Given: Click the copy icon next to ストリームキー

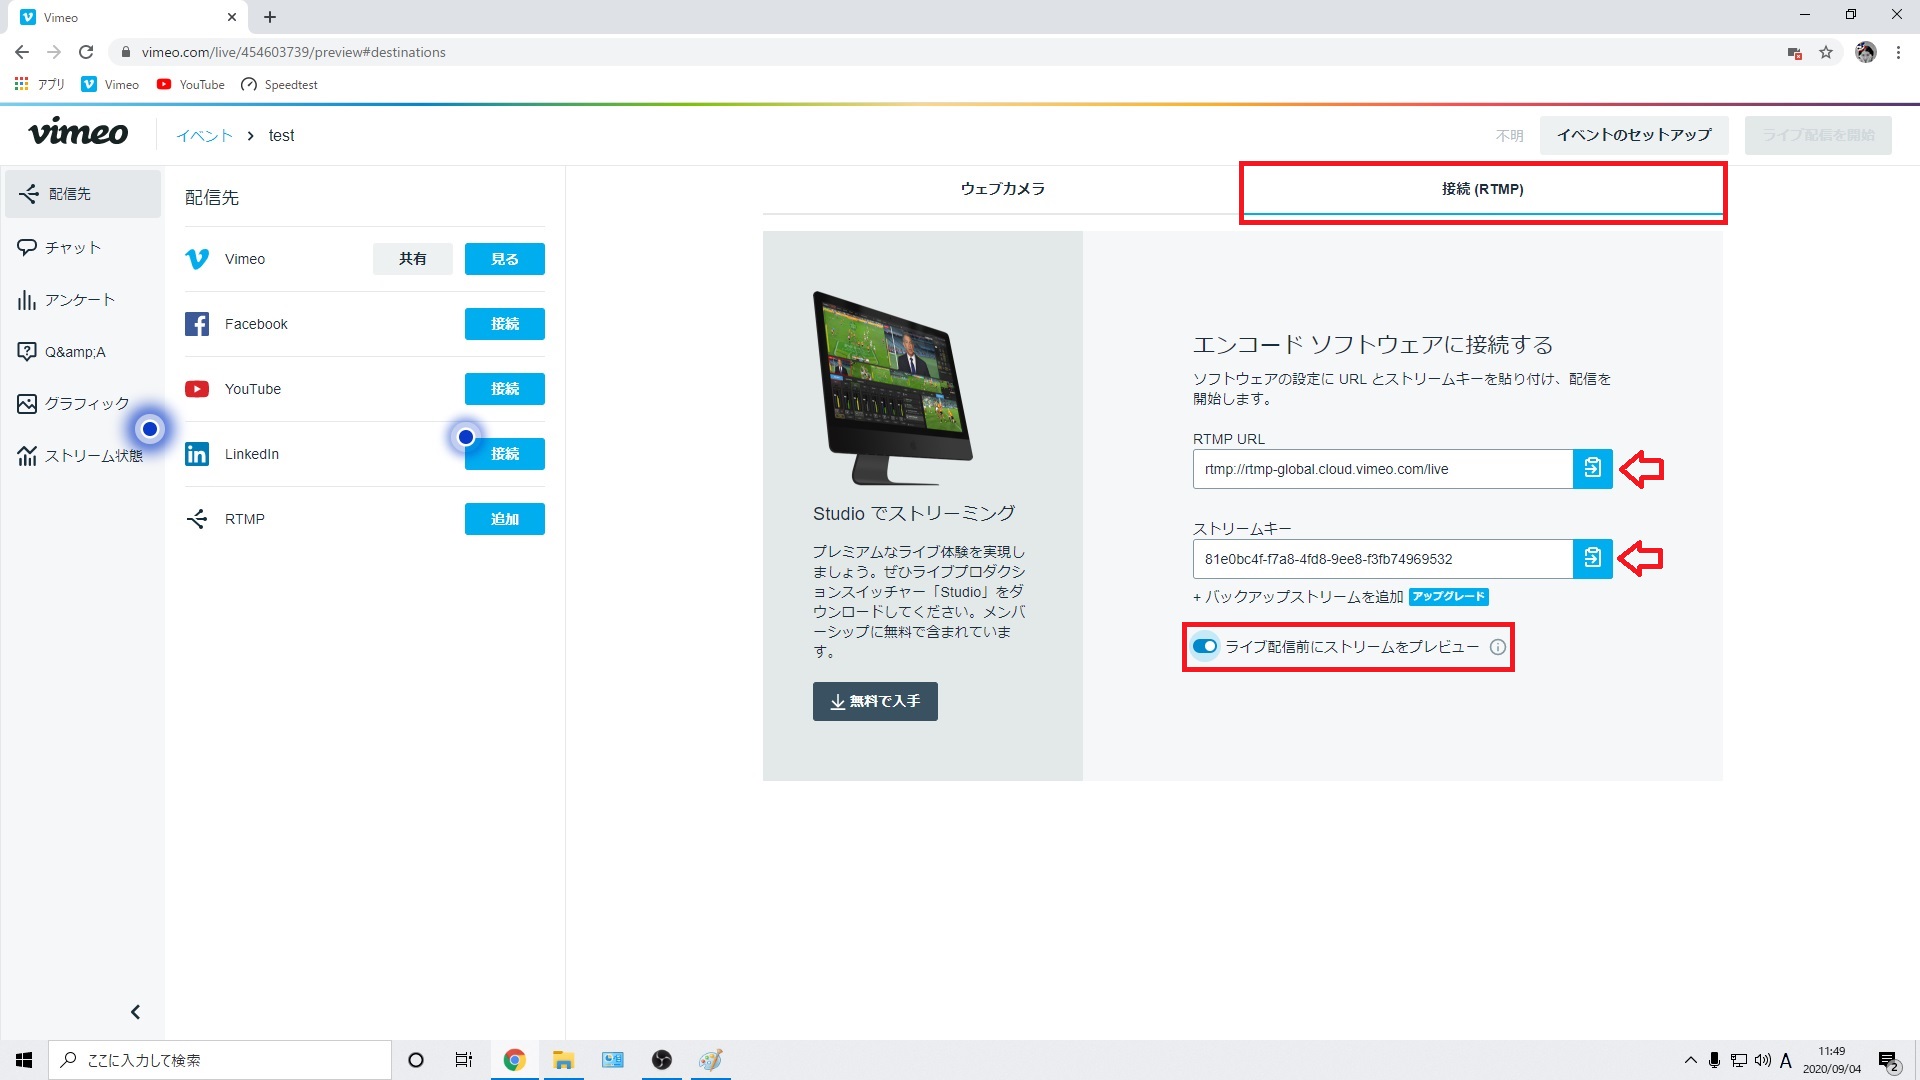Looking at the screenshot, I should pyautogui.click(x=1593, y=558).
